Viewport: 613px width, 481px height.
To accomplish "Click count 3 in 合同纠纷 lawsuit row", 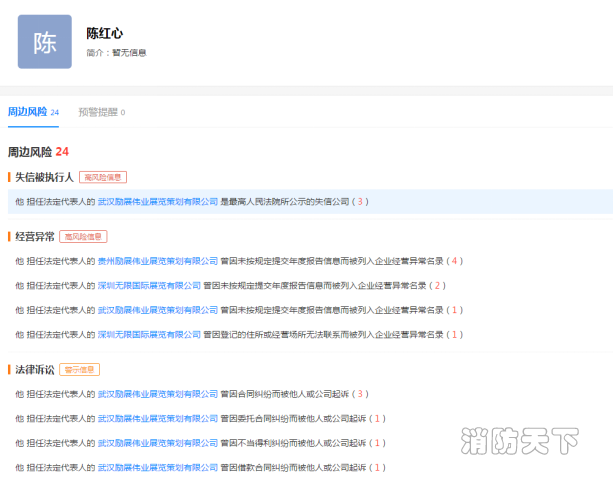I will [x=361, y=394].
